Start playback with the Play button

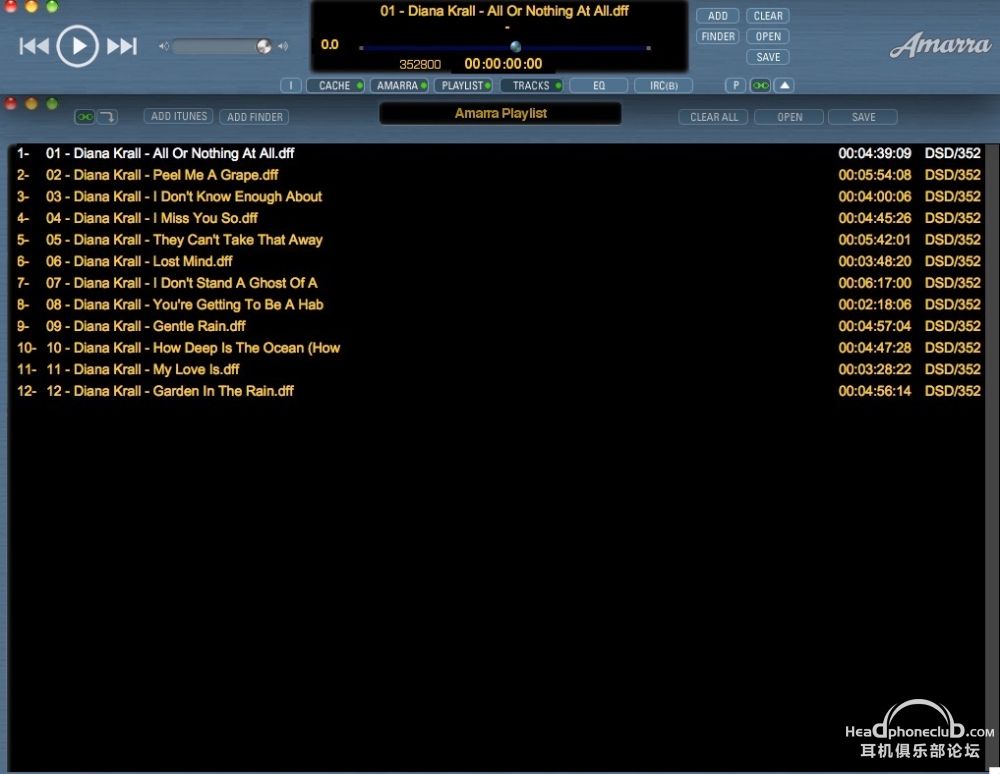click(77, 46)
